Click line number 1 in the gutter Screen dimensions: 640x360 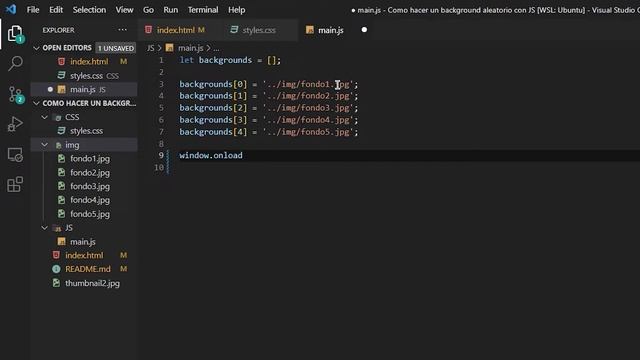click(x=161, y=60)
